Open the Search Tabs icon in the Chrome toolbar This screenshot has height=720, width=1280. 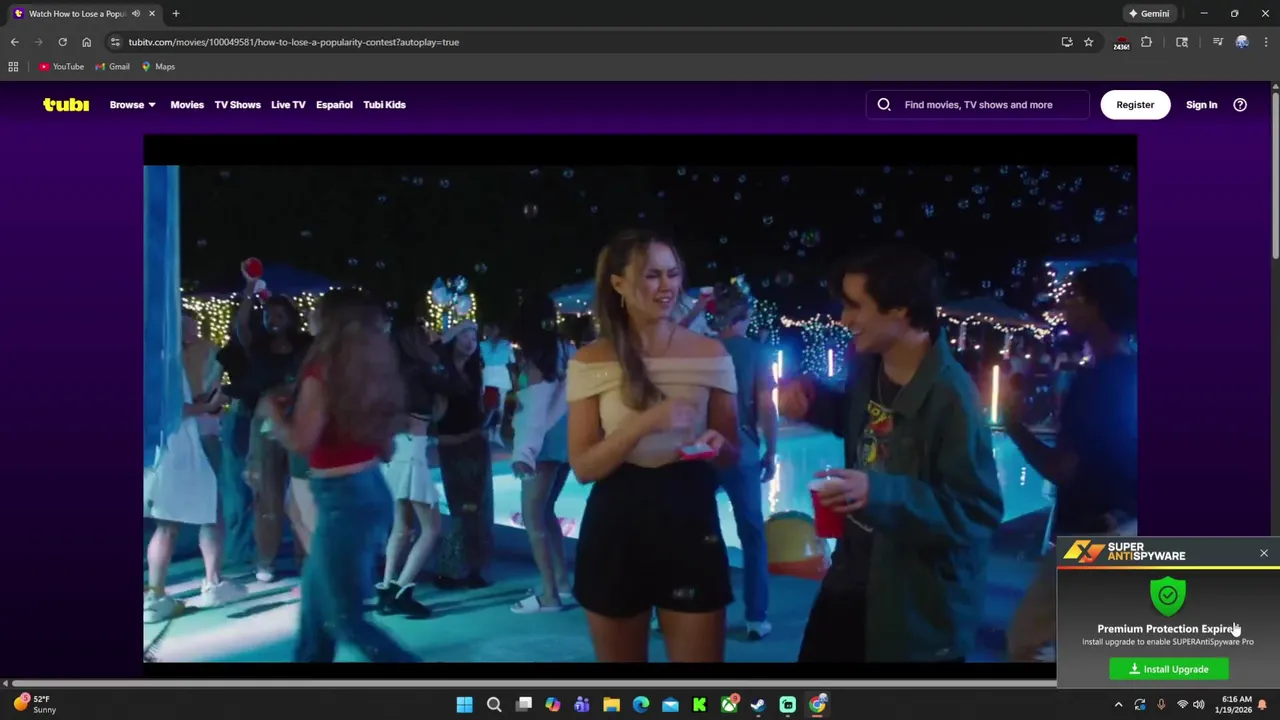coord(1182,42)
